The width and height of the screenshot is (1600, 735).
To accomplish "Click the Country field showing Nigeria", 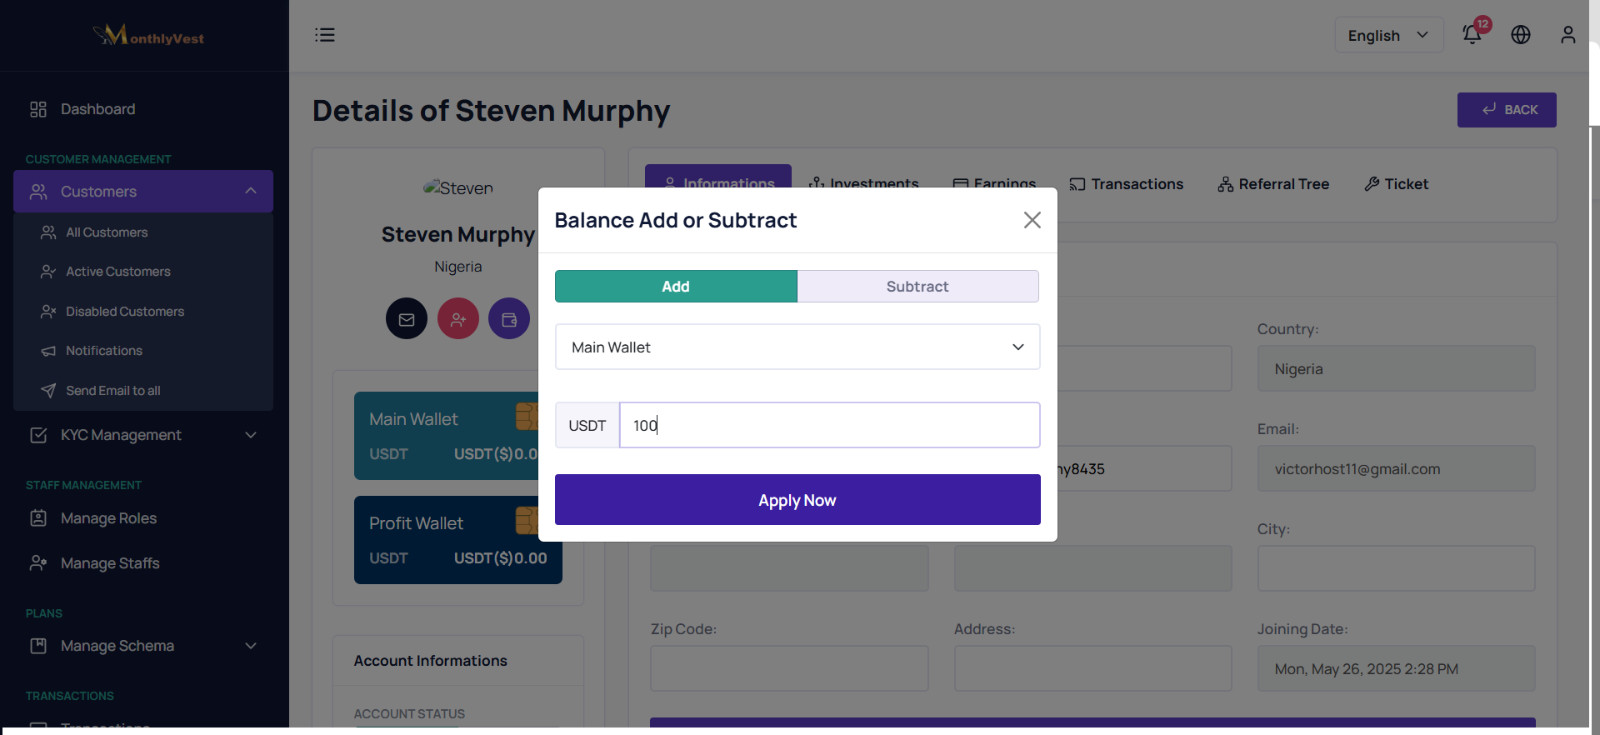I will (x=1396, y=369).
